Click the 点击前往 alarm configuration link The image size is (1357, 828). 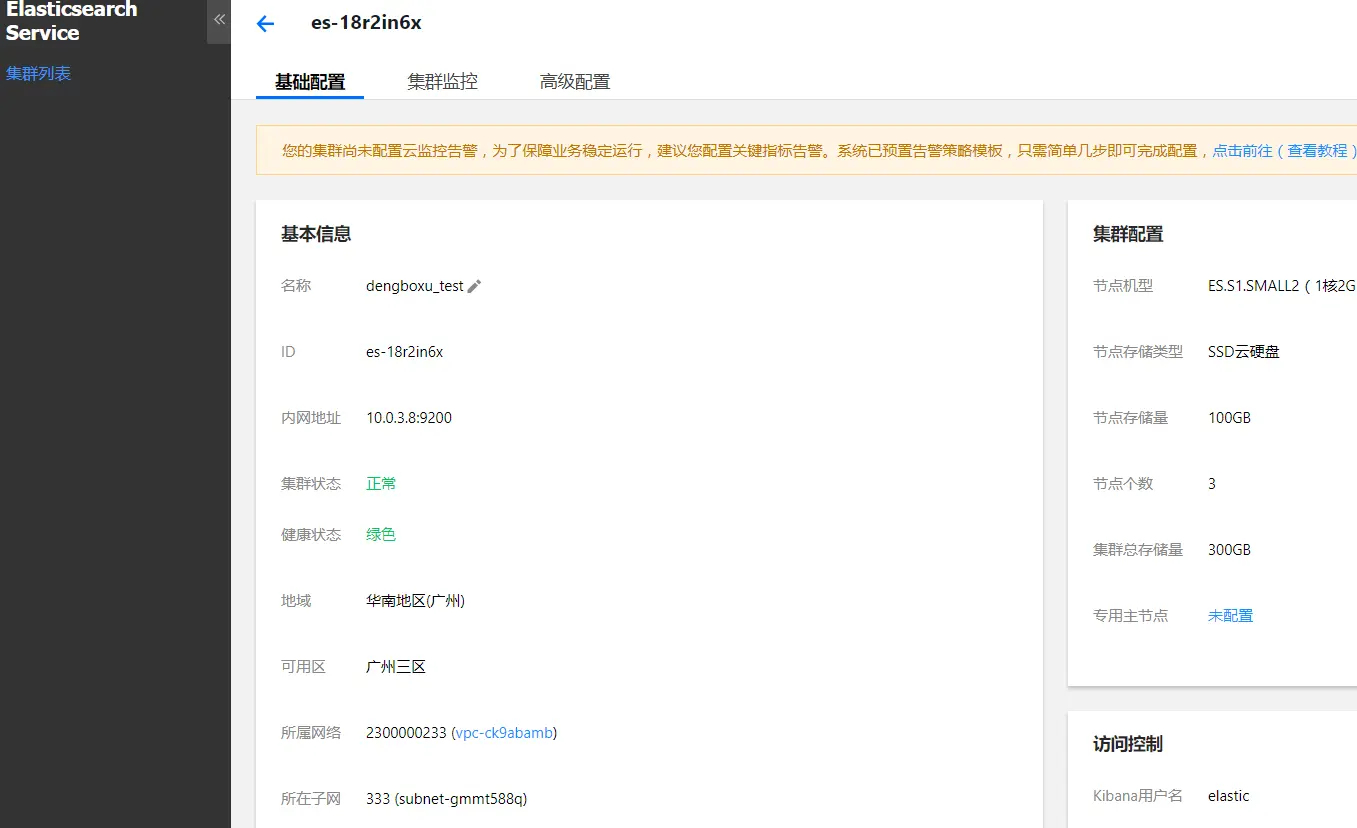click(1242, 151)
